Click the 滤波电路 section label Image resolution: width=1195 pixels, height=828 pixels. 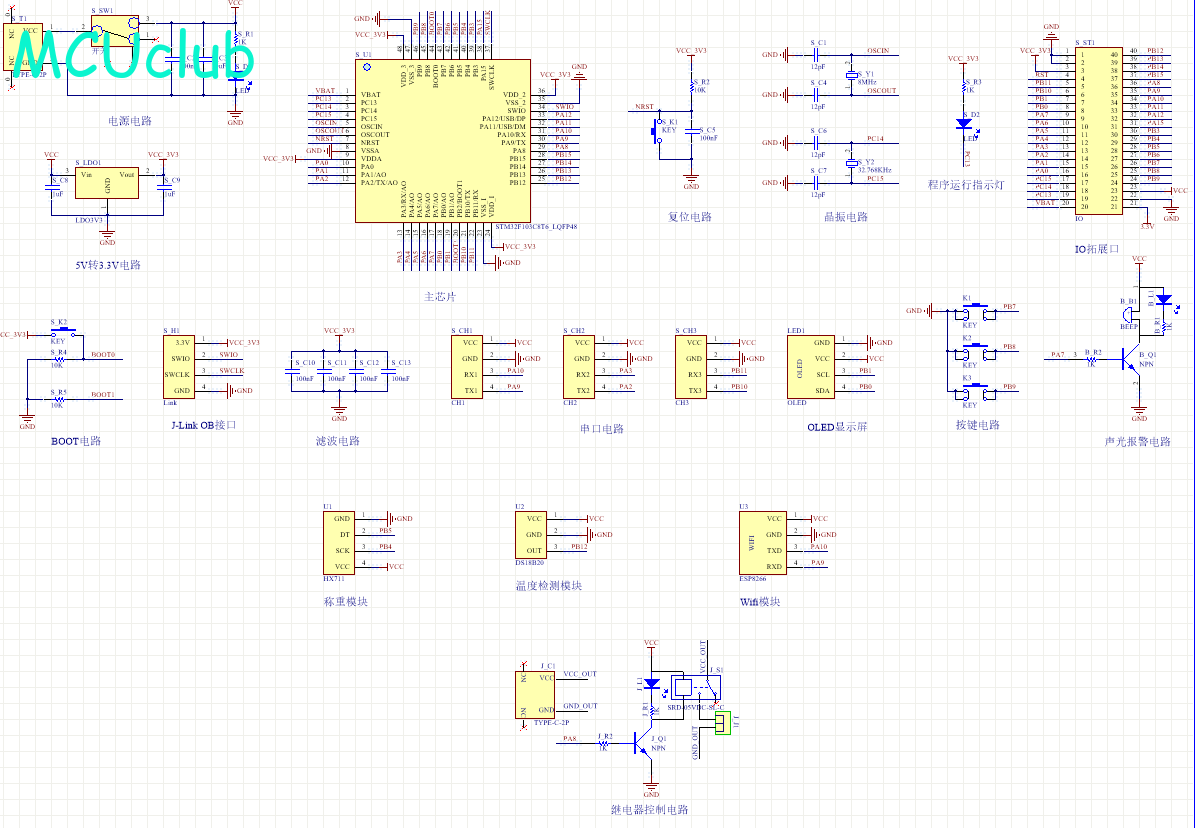338,441
